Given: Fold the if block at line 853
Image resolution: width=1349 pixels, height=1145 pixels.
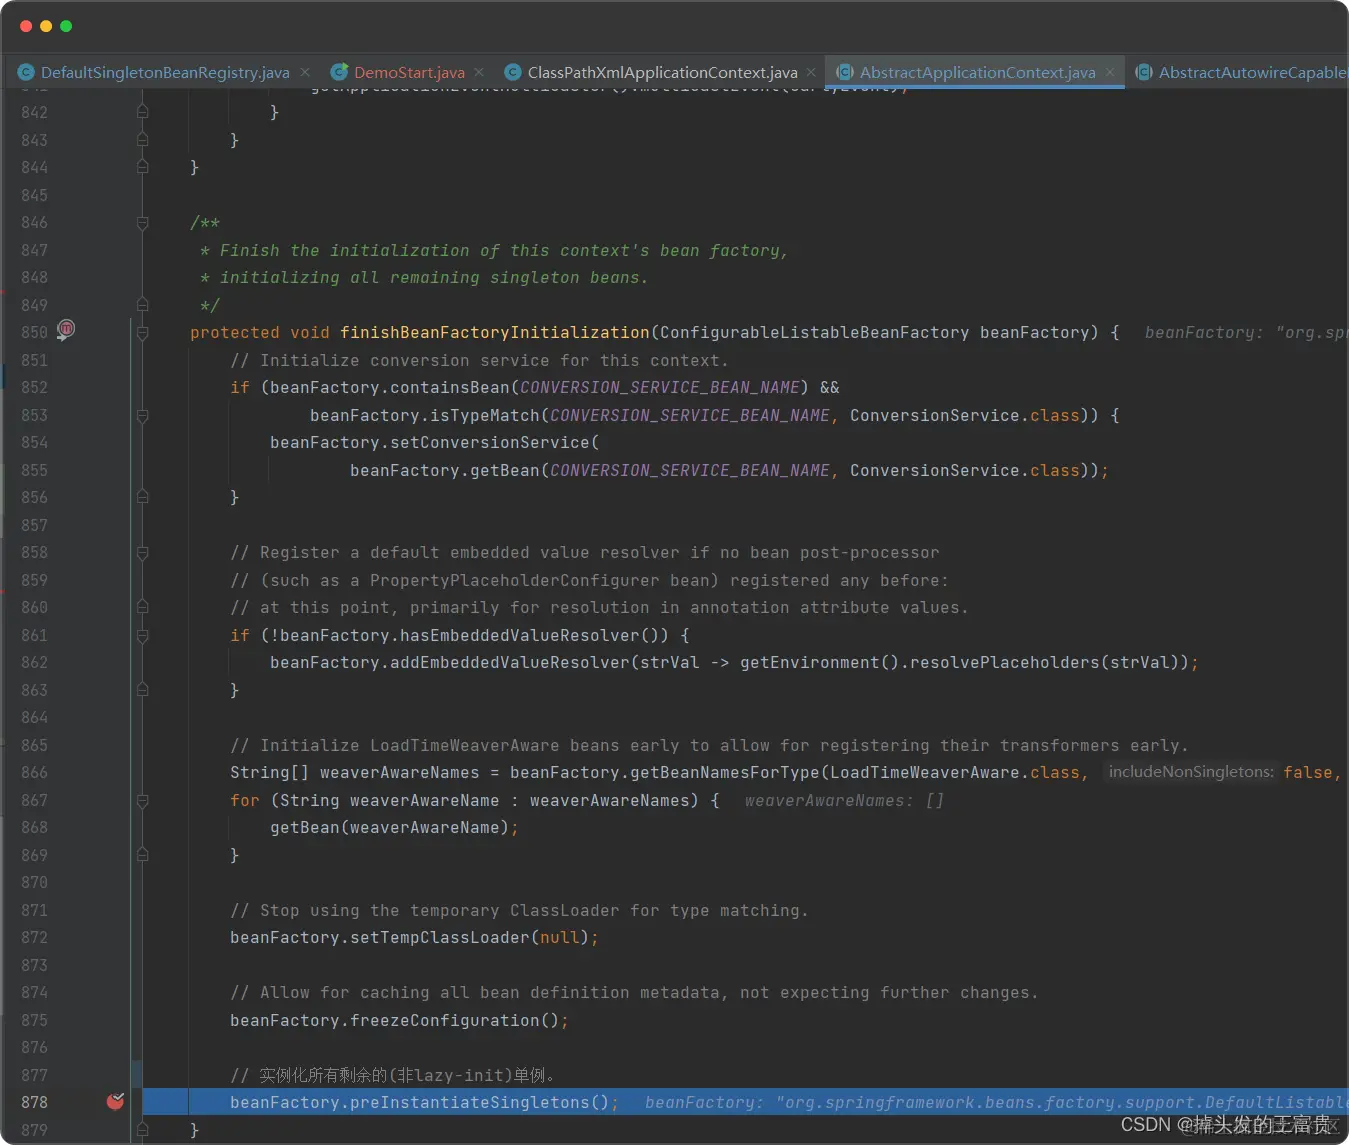Looking at the screenshot, I should 143,415.
